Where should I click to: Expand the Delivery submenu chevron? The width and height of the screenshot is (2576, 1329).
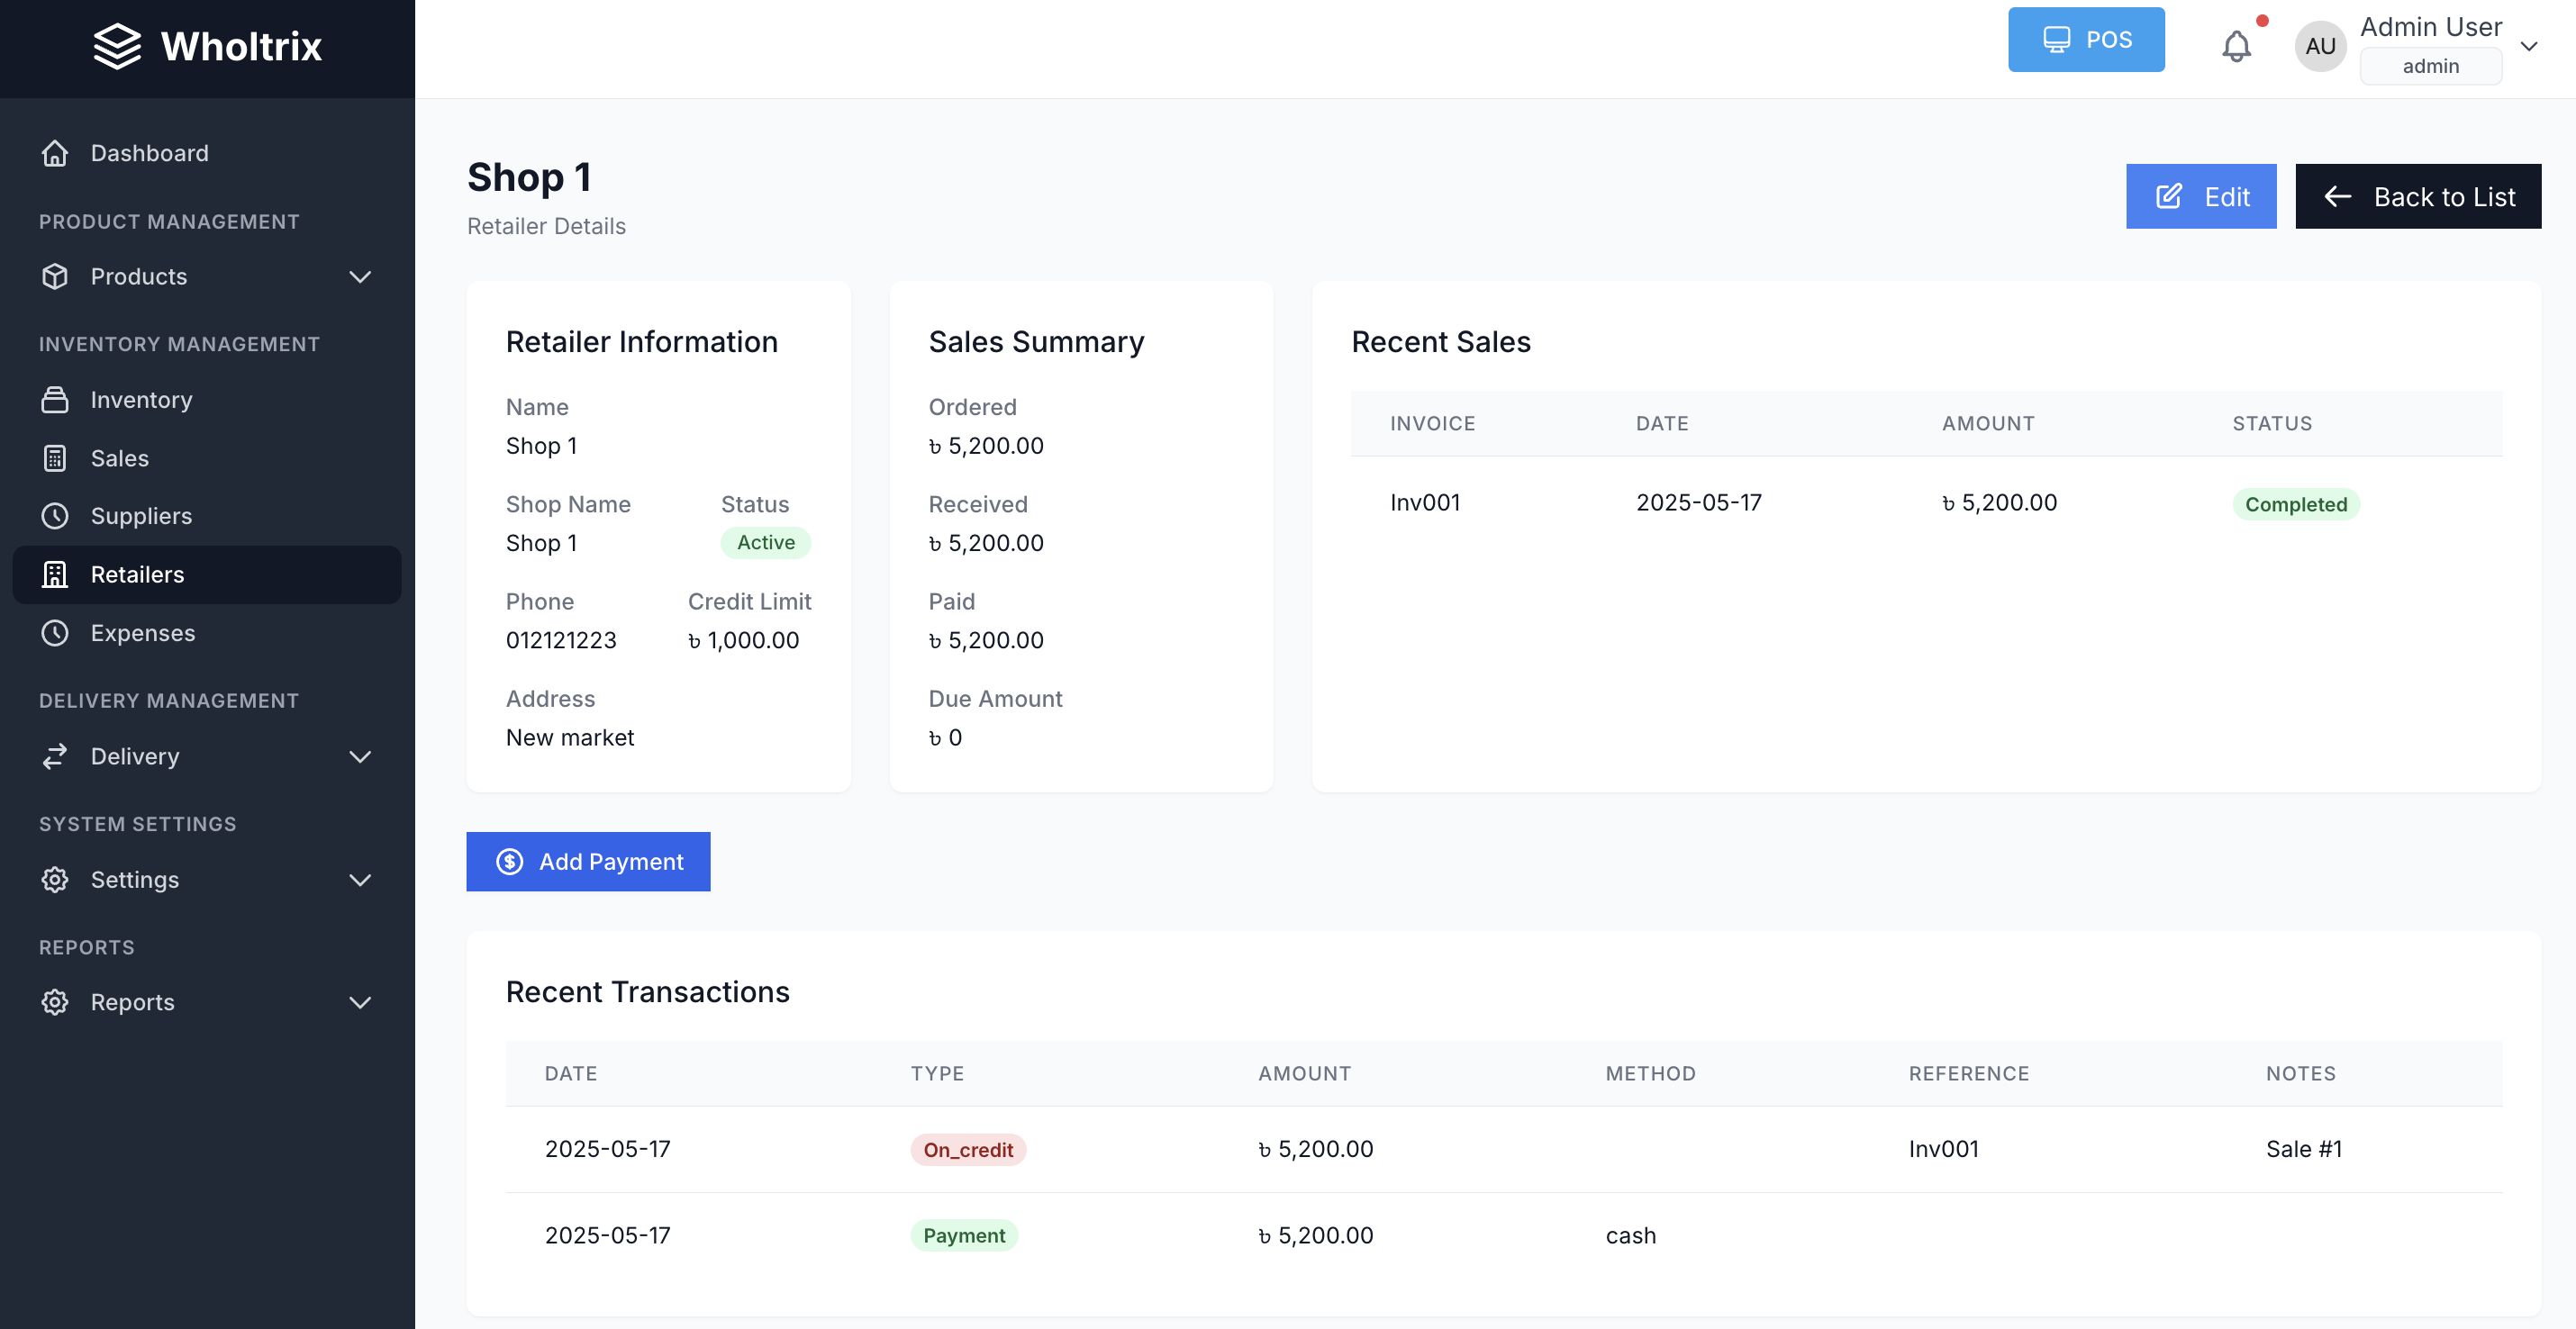[x=360, y=757]
